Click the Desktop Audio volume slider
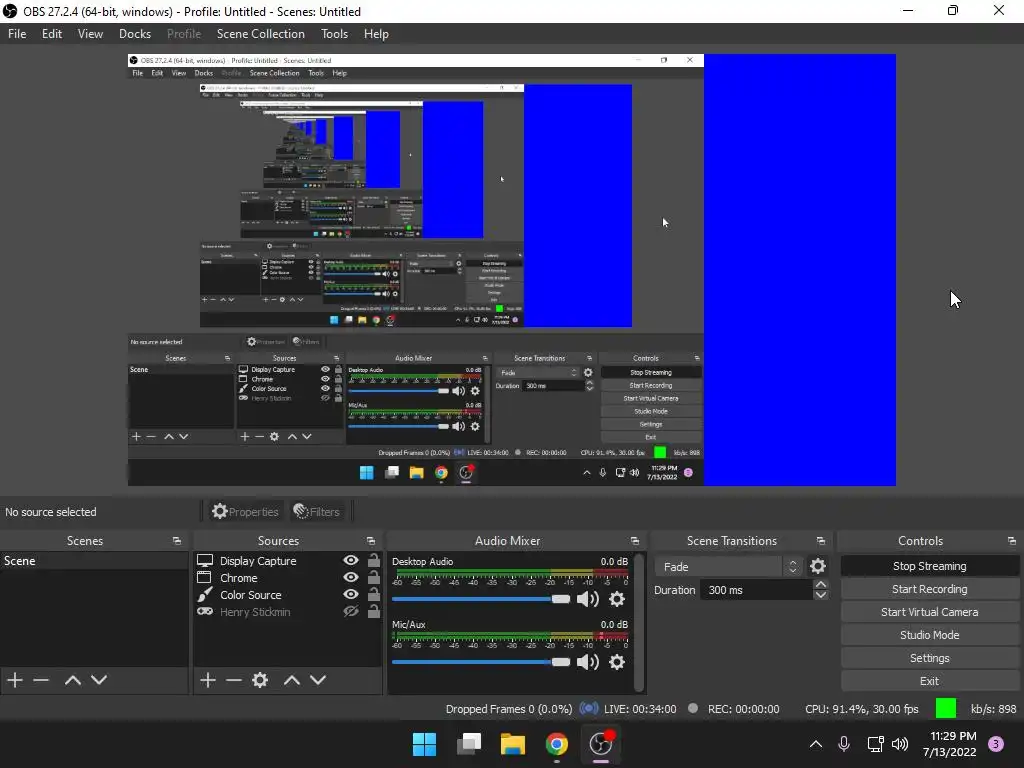Viewport: 1024px width, 768px height. 481,599
